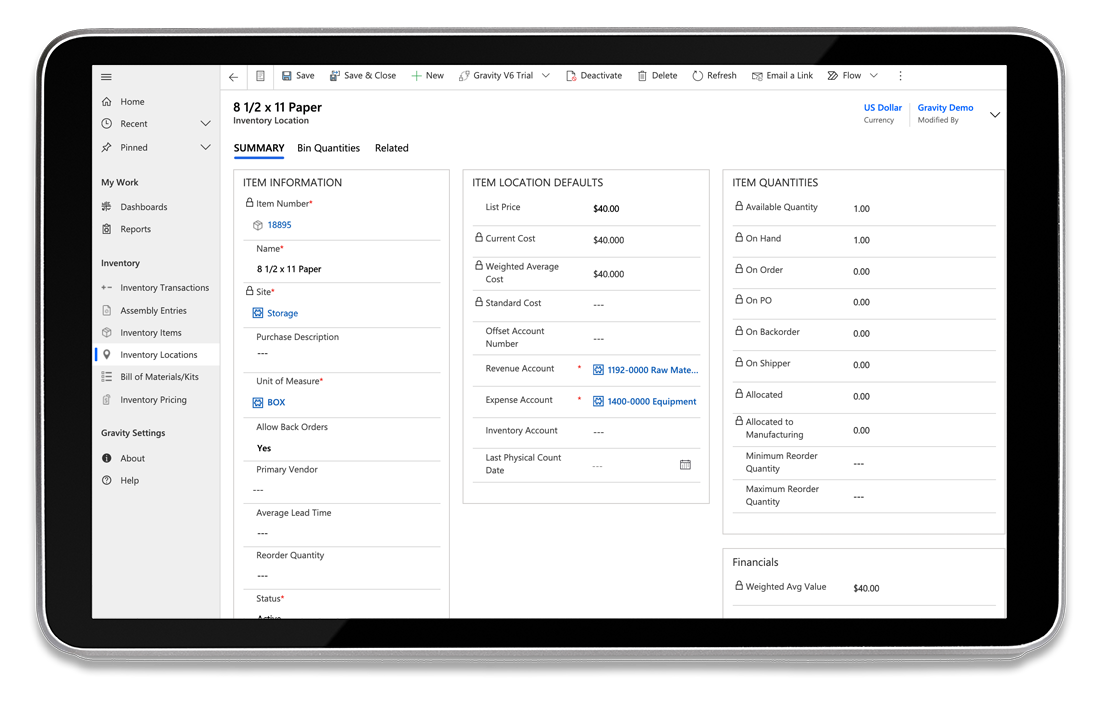Open 1192-0000 Raw Mate... revenue account
The width and height of the screenshot is (1100, 720).
(x=652, y=370)
